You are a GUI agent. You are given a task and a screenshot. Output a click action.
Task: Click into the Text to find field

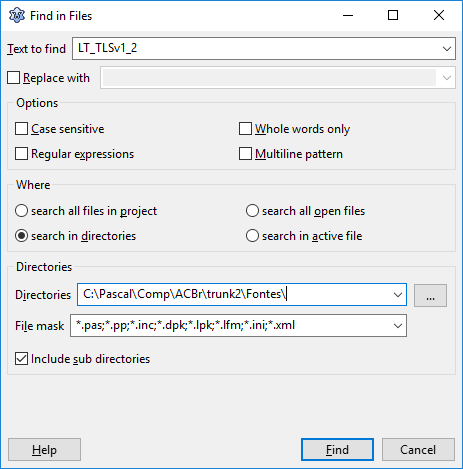[x=256, y=49]
